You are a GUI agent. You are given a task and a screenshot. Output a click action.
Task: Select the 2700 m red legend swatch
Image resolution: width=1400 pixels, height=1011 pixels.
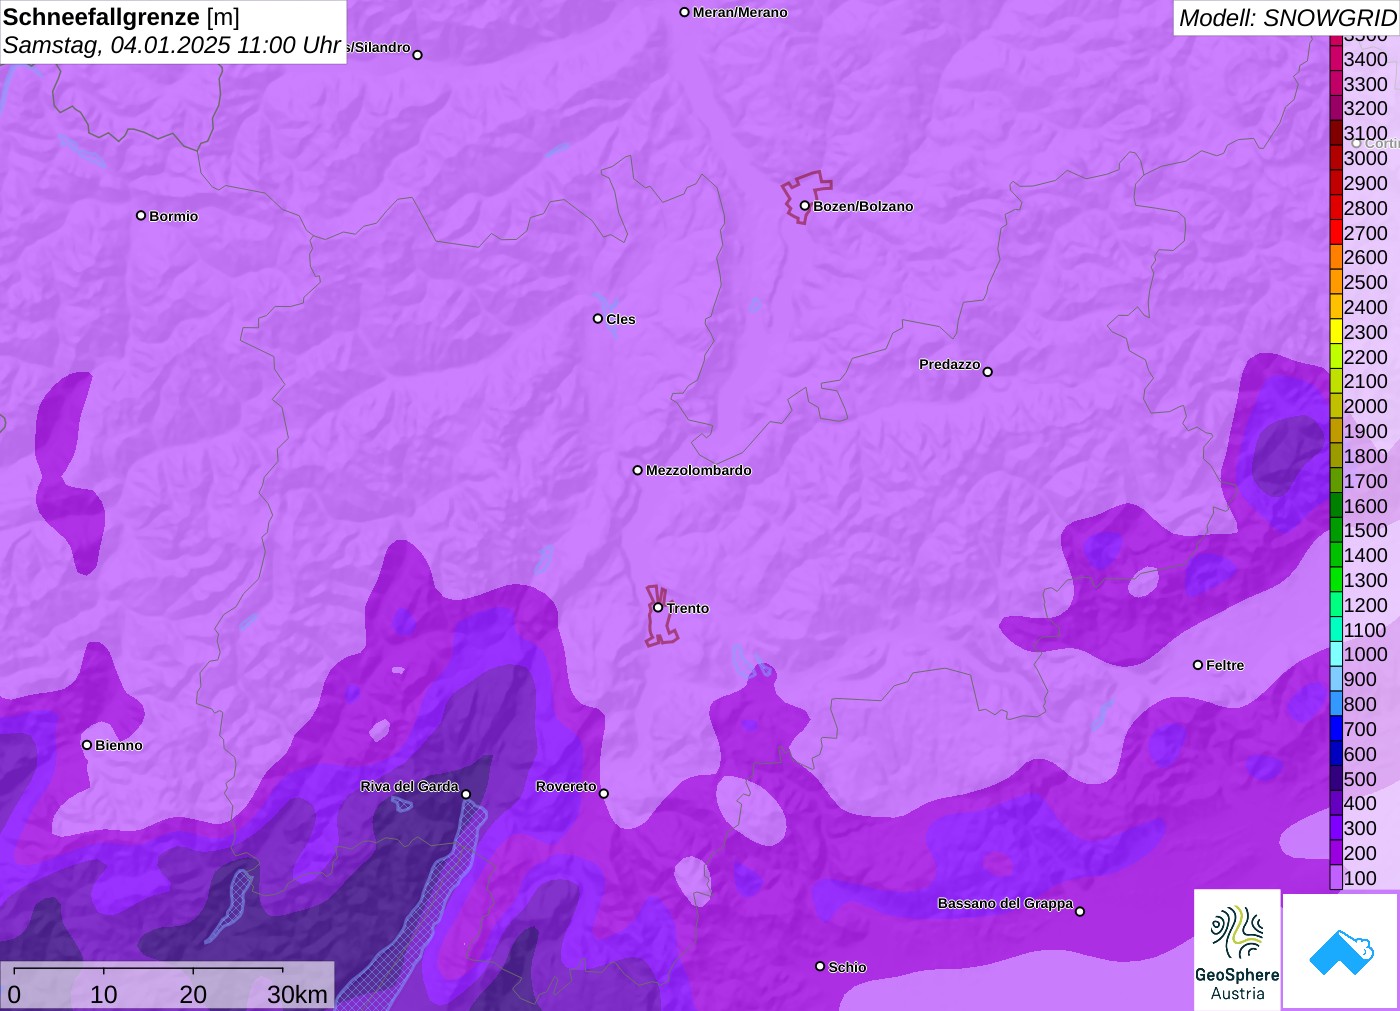(x=1336, y=233)
